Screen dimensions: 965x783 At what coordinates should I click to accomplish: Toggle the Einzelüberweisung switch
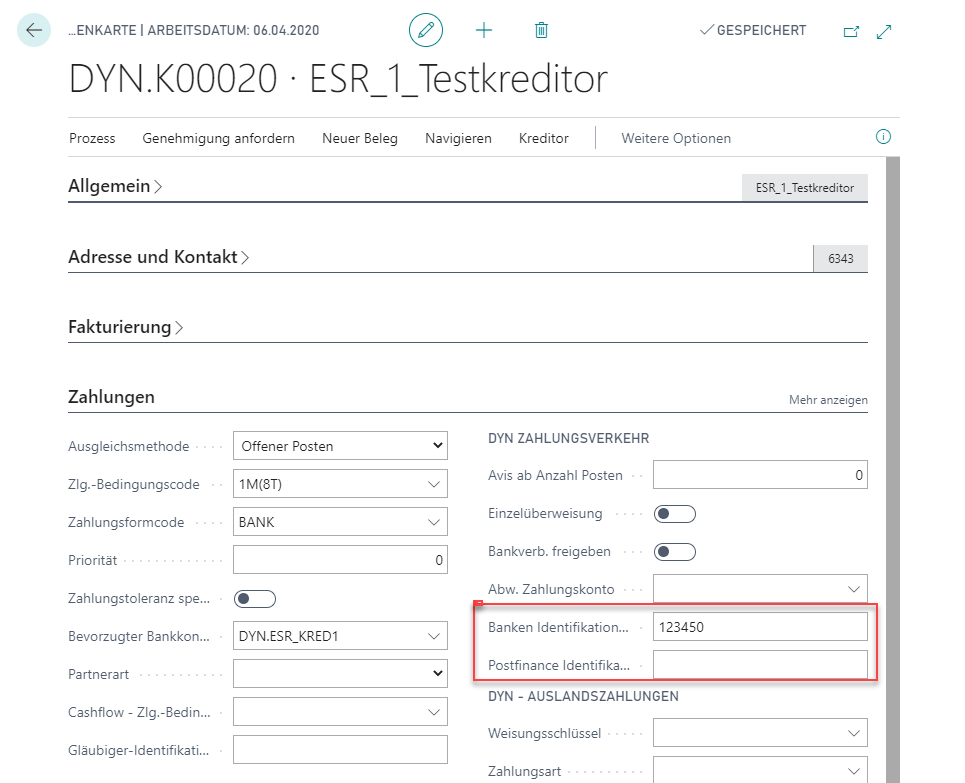tap(674, 514)
